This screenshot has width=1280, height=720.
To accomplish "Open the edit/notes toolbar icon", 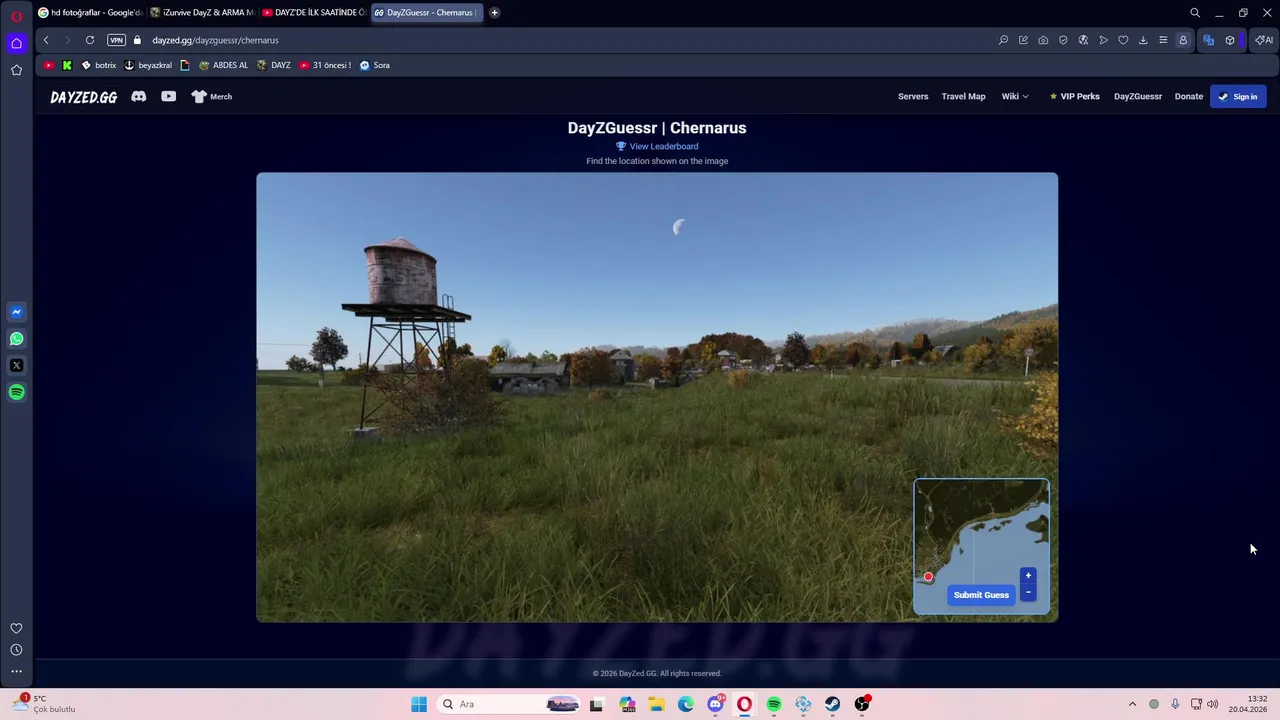I will (x=1023, y=40).
